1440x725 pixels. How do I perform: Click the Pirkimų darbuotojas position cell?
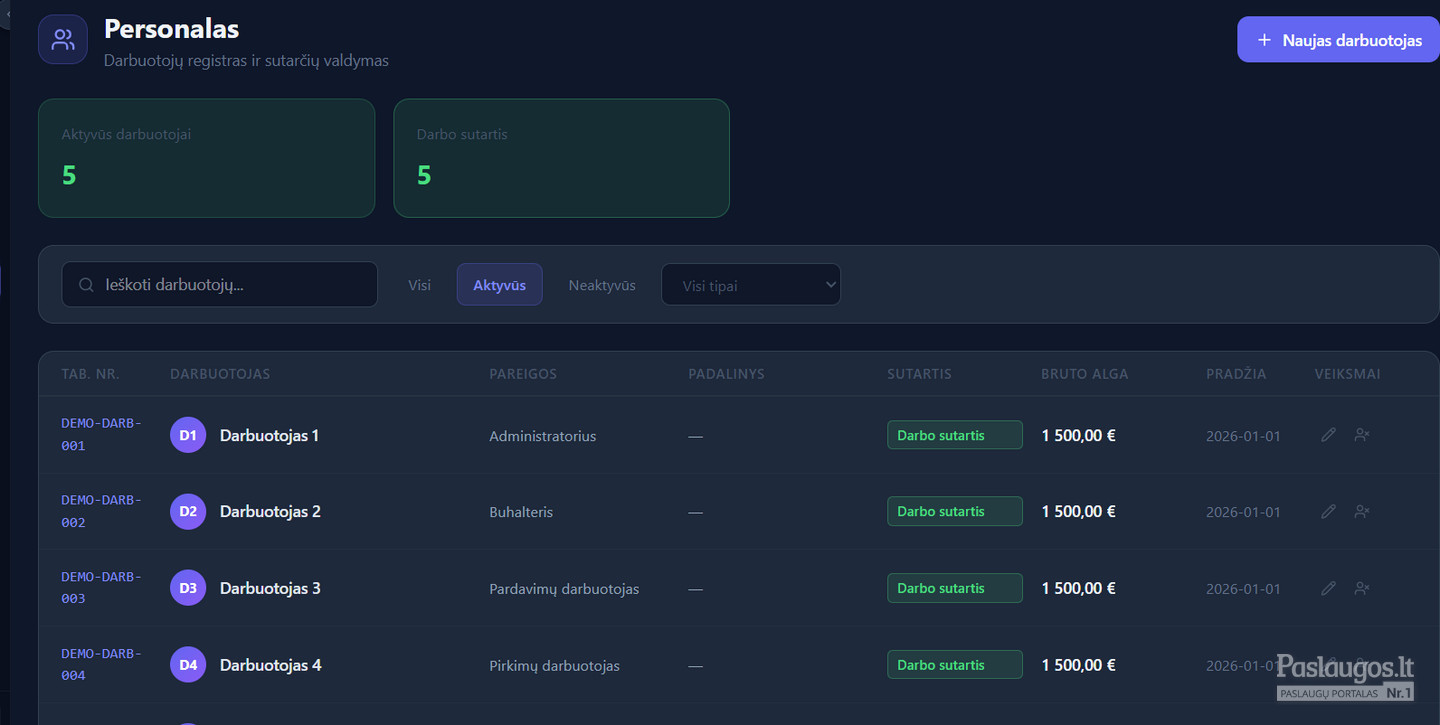click(x=554, y=665)
